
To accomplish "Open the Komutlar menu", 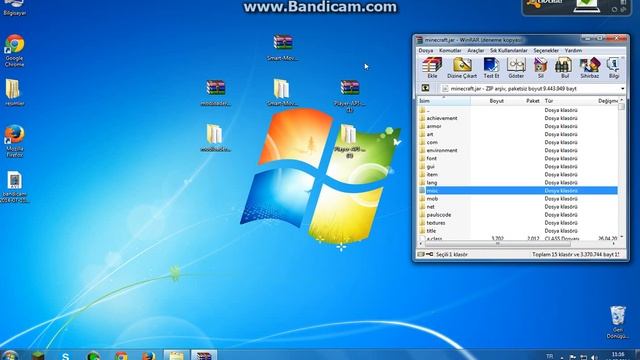I will click(x=450, y=51).
